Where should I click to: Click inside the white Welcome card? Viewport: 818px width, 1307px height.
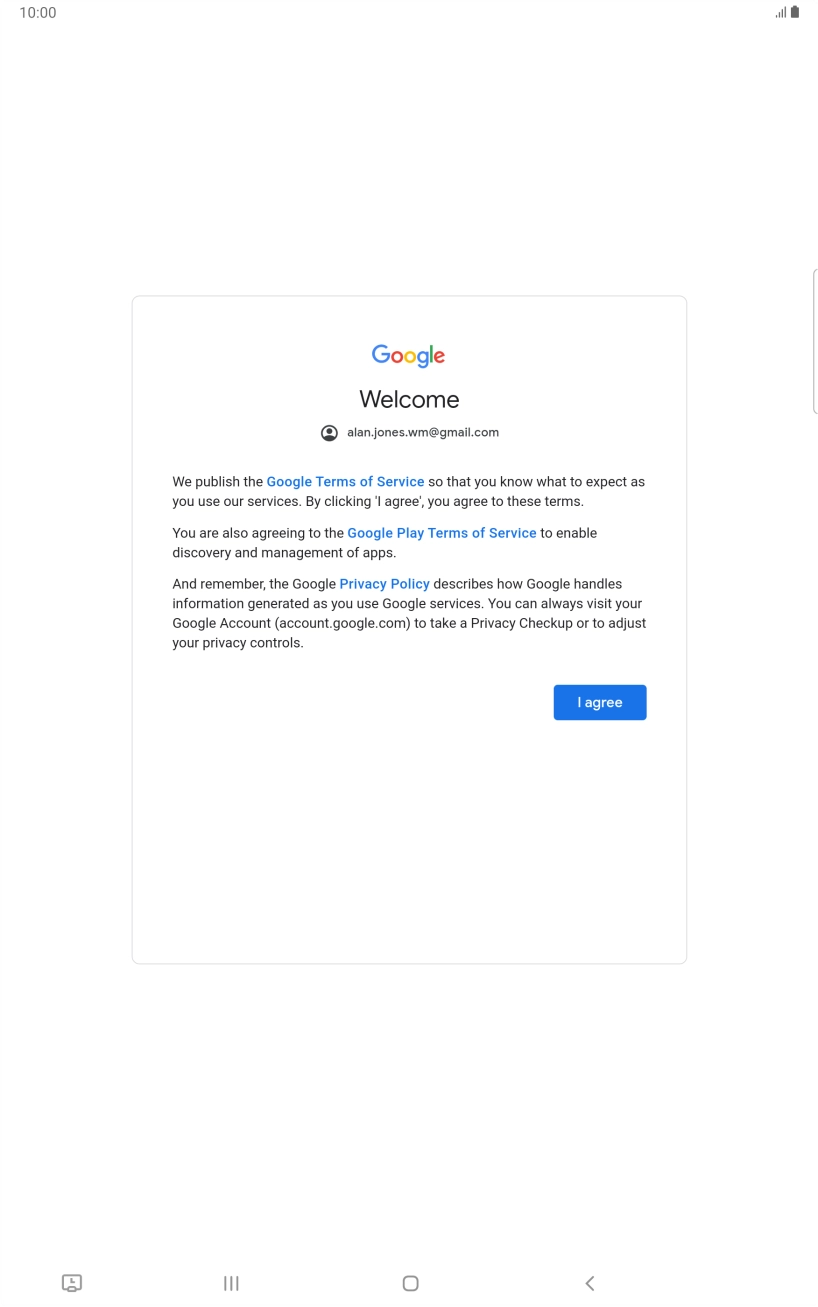pyautogui.click(x=408, y=850)
